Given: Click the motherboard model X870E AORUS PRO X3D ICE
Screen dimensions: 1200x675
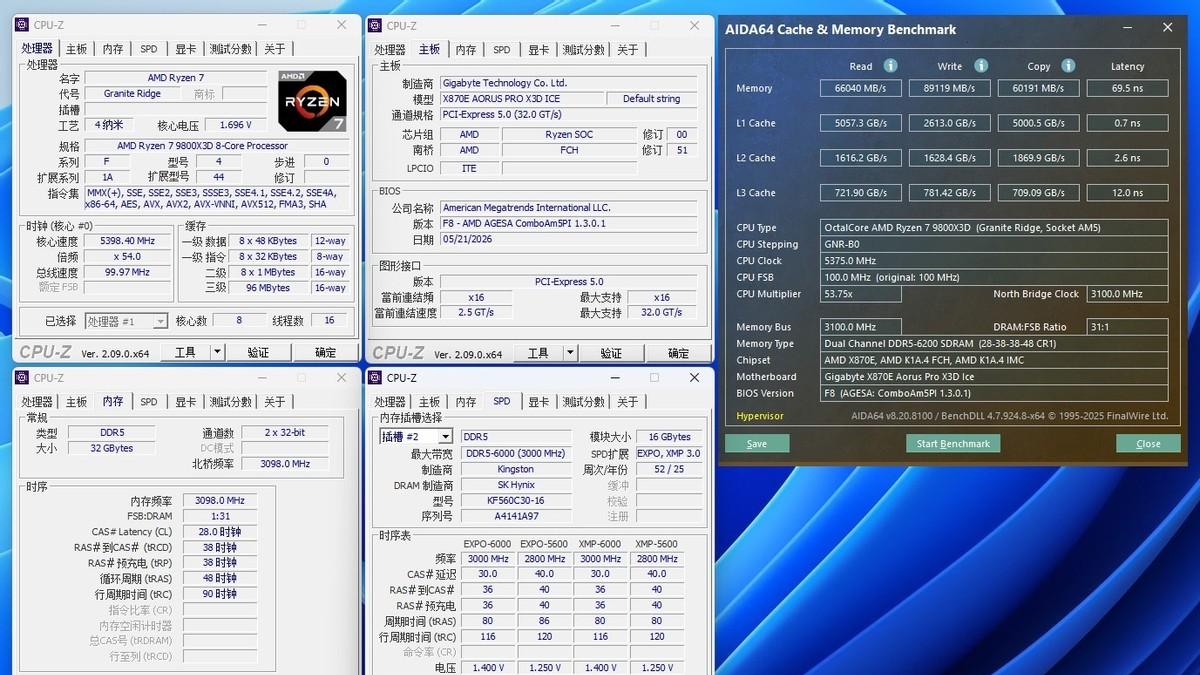Looking at the screenshot, I should tap(523, 99).
